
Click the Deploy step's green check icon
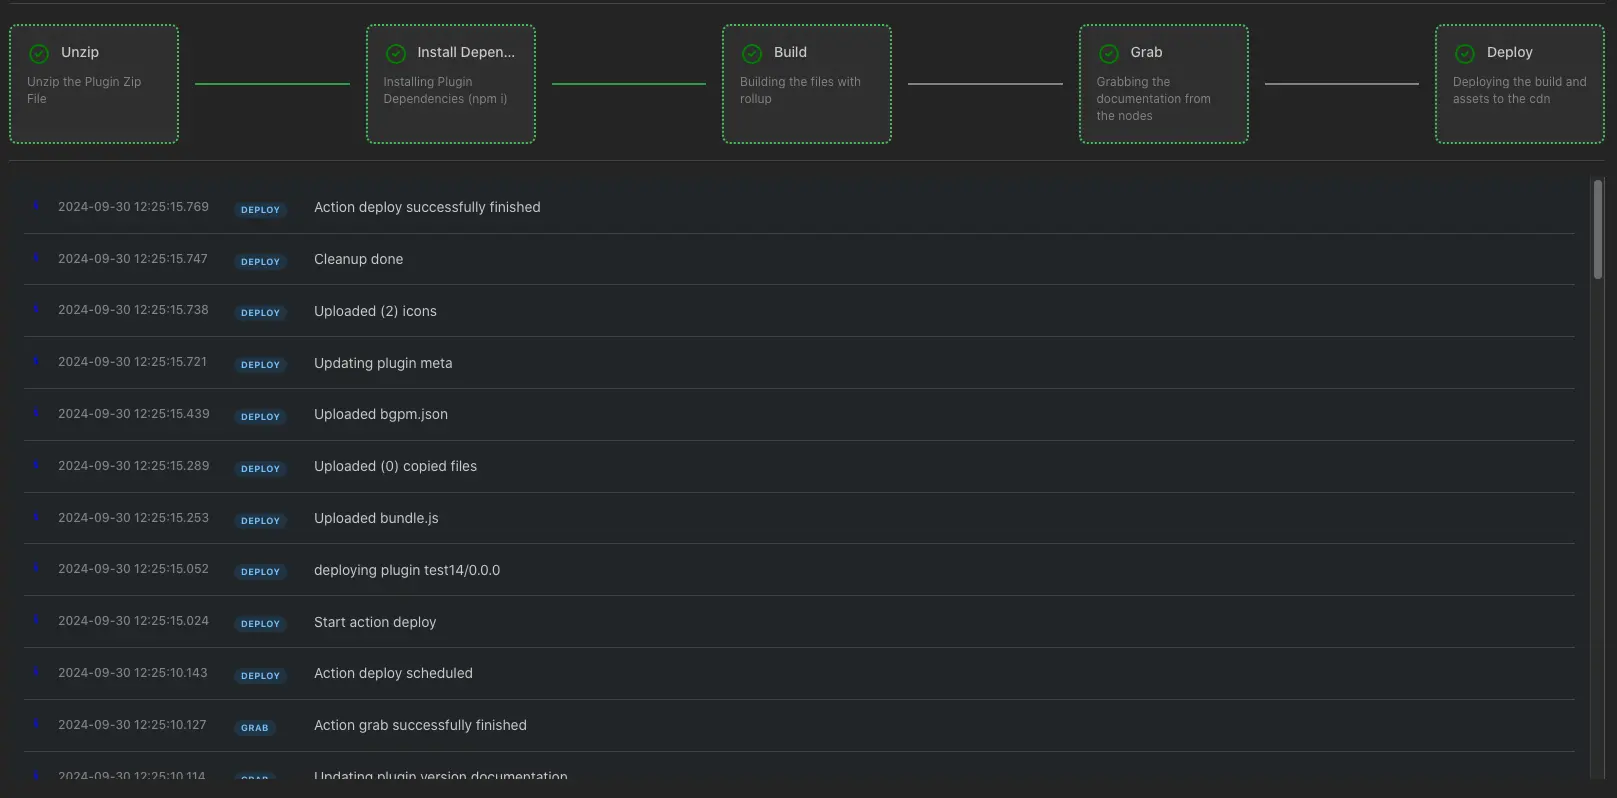tap(1465, 54)
